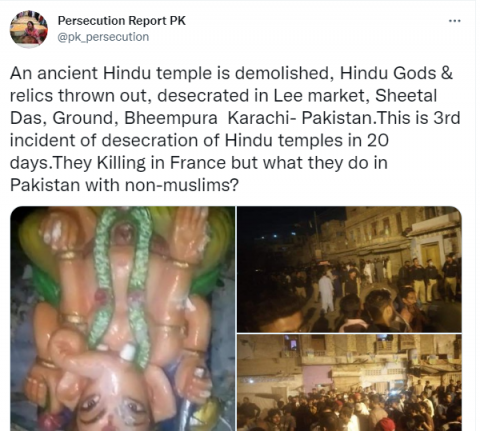Open the three-dot more options menu
The height and width of the screenshot is (431, 480).
coord(454,21)
